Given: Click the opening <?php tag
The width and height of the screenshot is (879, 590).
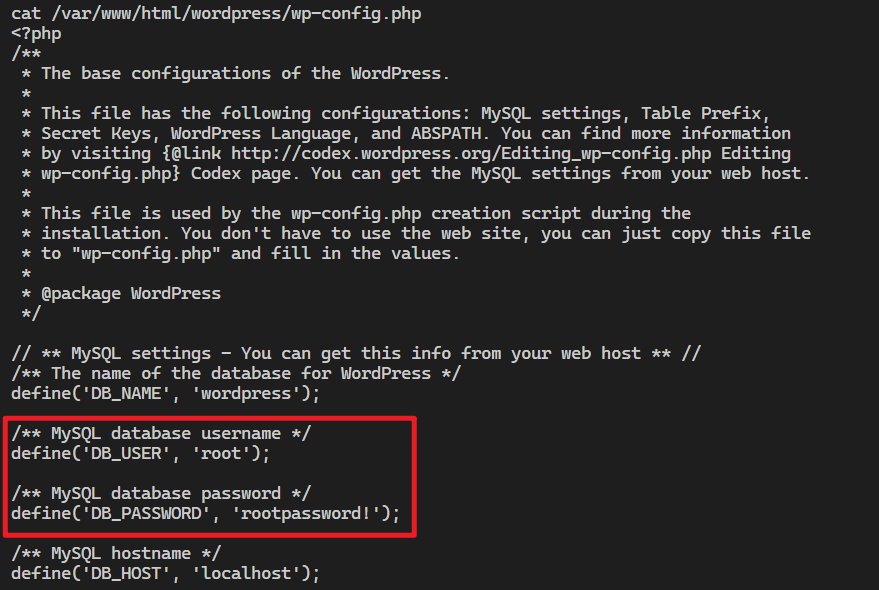Looking at the screenshot, I should point(36,34).
